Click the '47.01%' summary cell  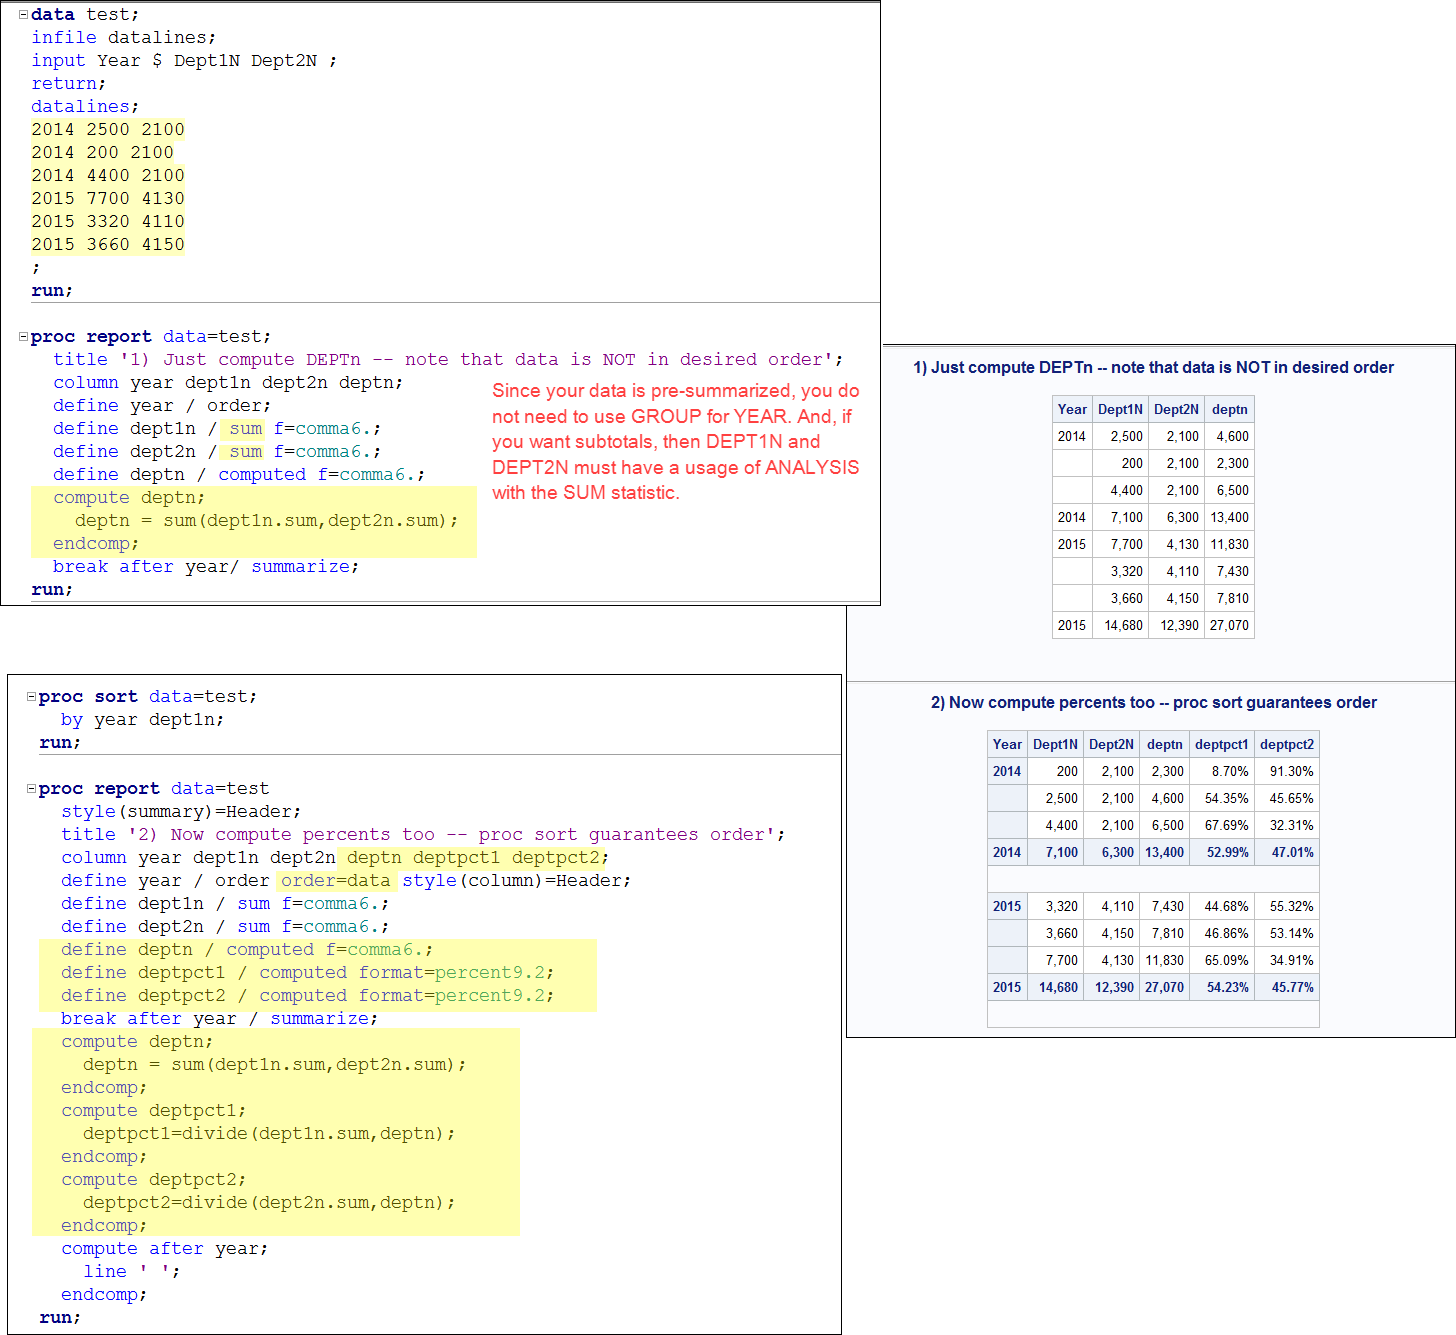click(x=1287, y=852)
